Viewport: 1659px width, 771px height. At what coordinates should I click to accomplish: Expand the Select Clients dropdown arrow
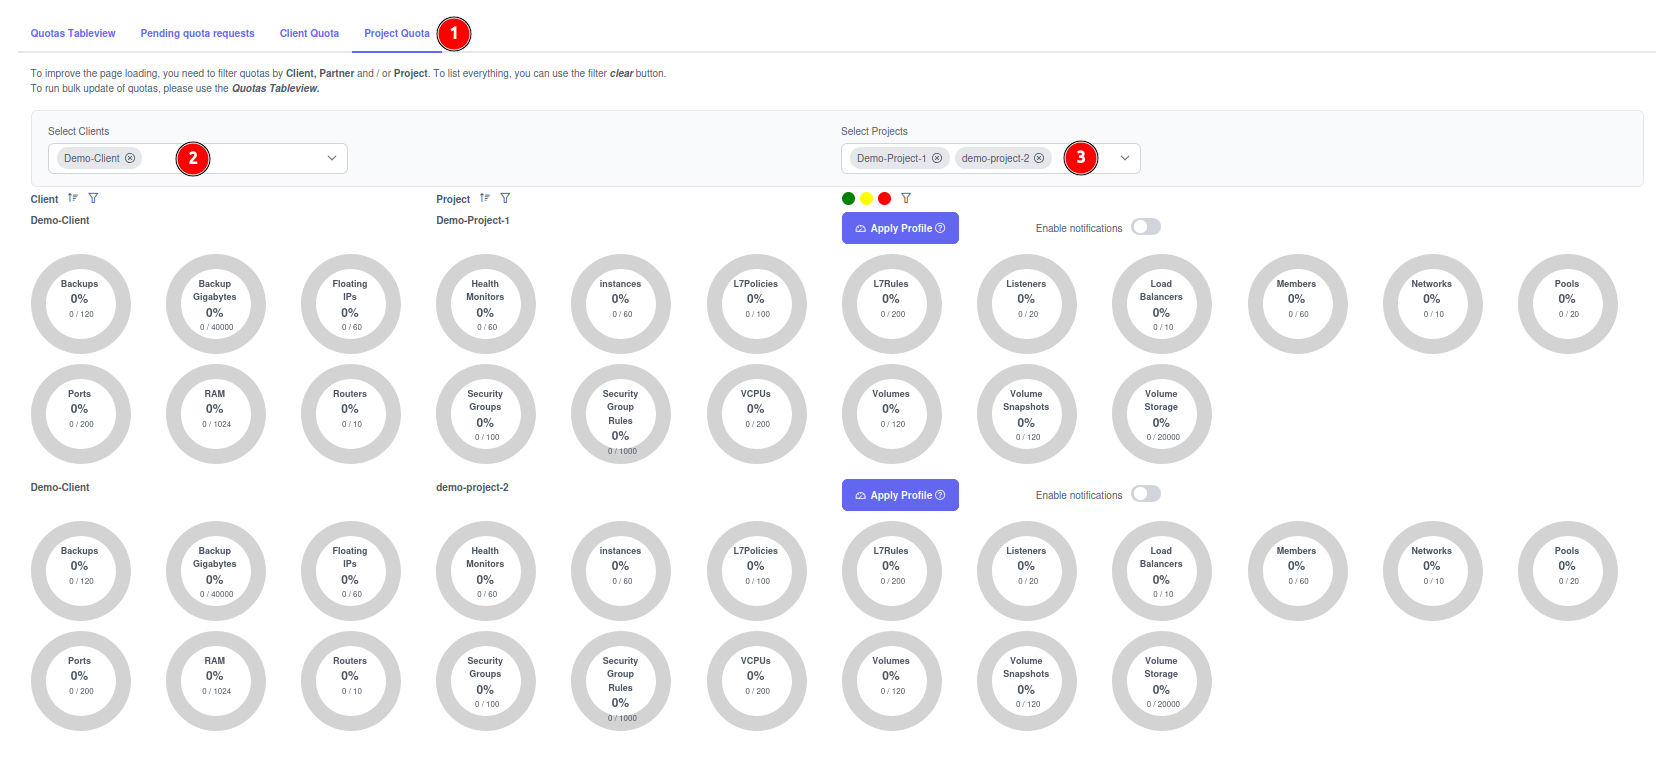(x=332, y=158)
